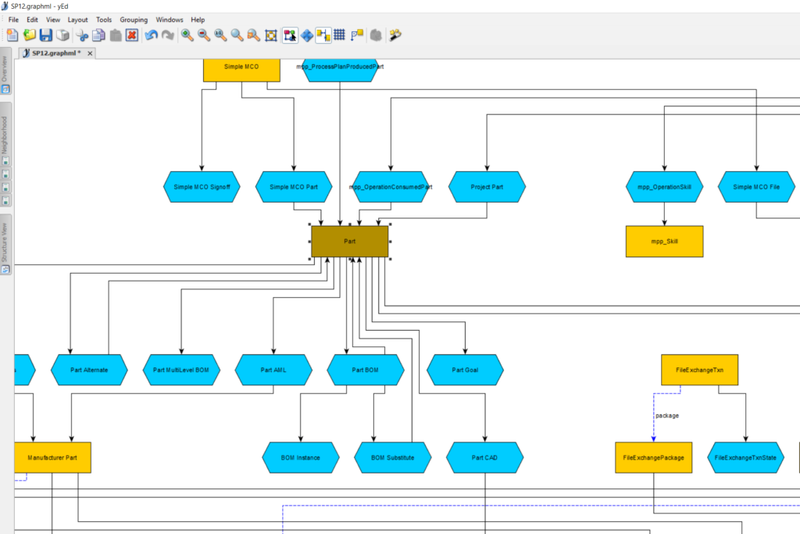Click the Undo arrow icon
800x534 pixels.
(151, 35)
